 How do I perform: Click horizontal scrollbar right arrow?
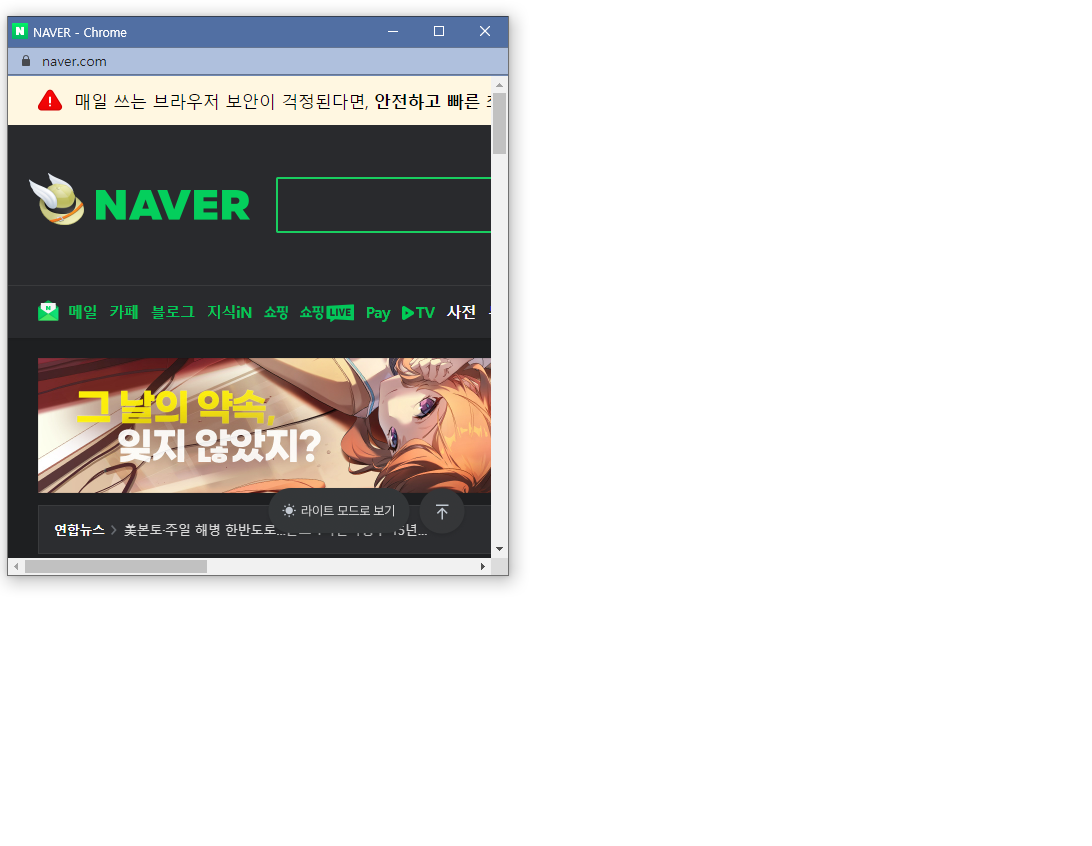[483, 567]
